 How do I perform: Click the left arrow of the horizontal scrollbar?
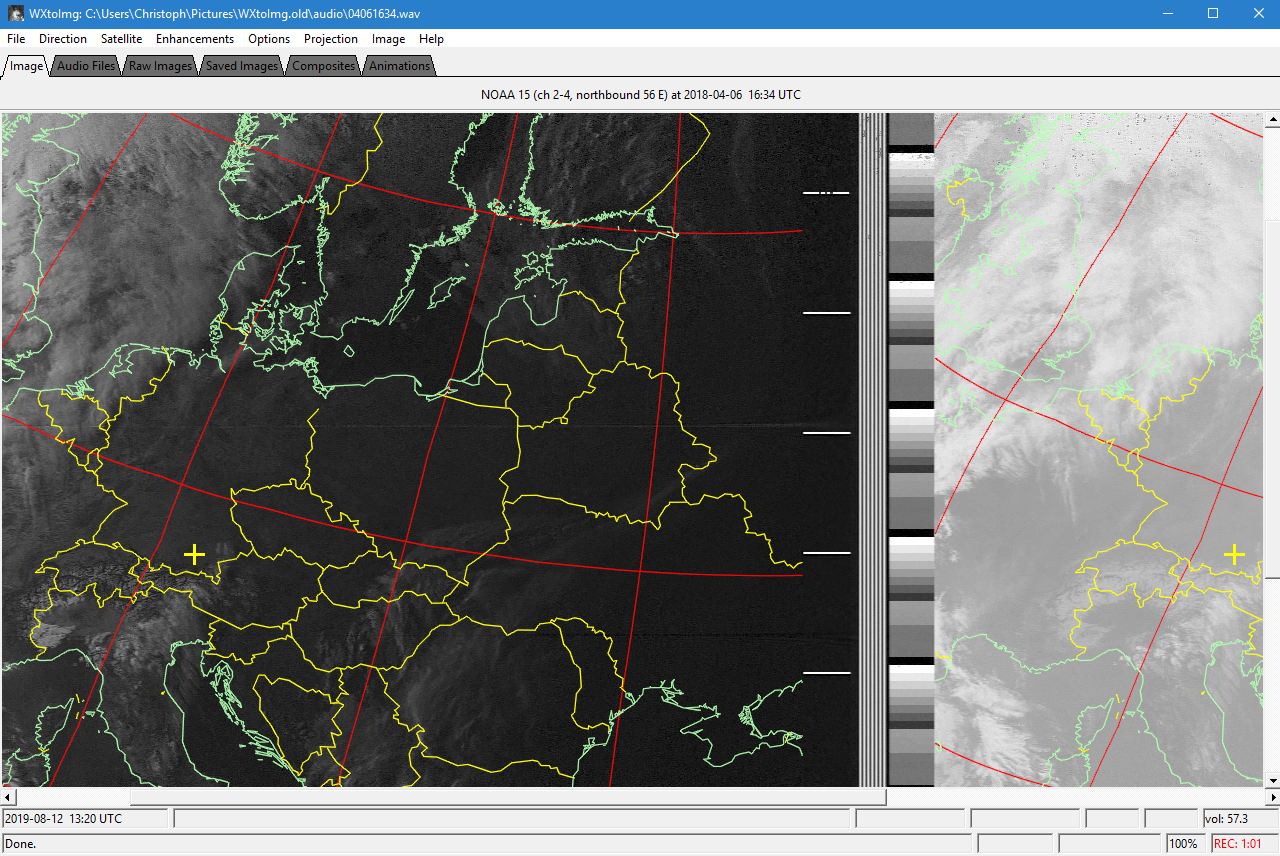pyautogui.click(x=8, y=797)
